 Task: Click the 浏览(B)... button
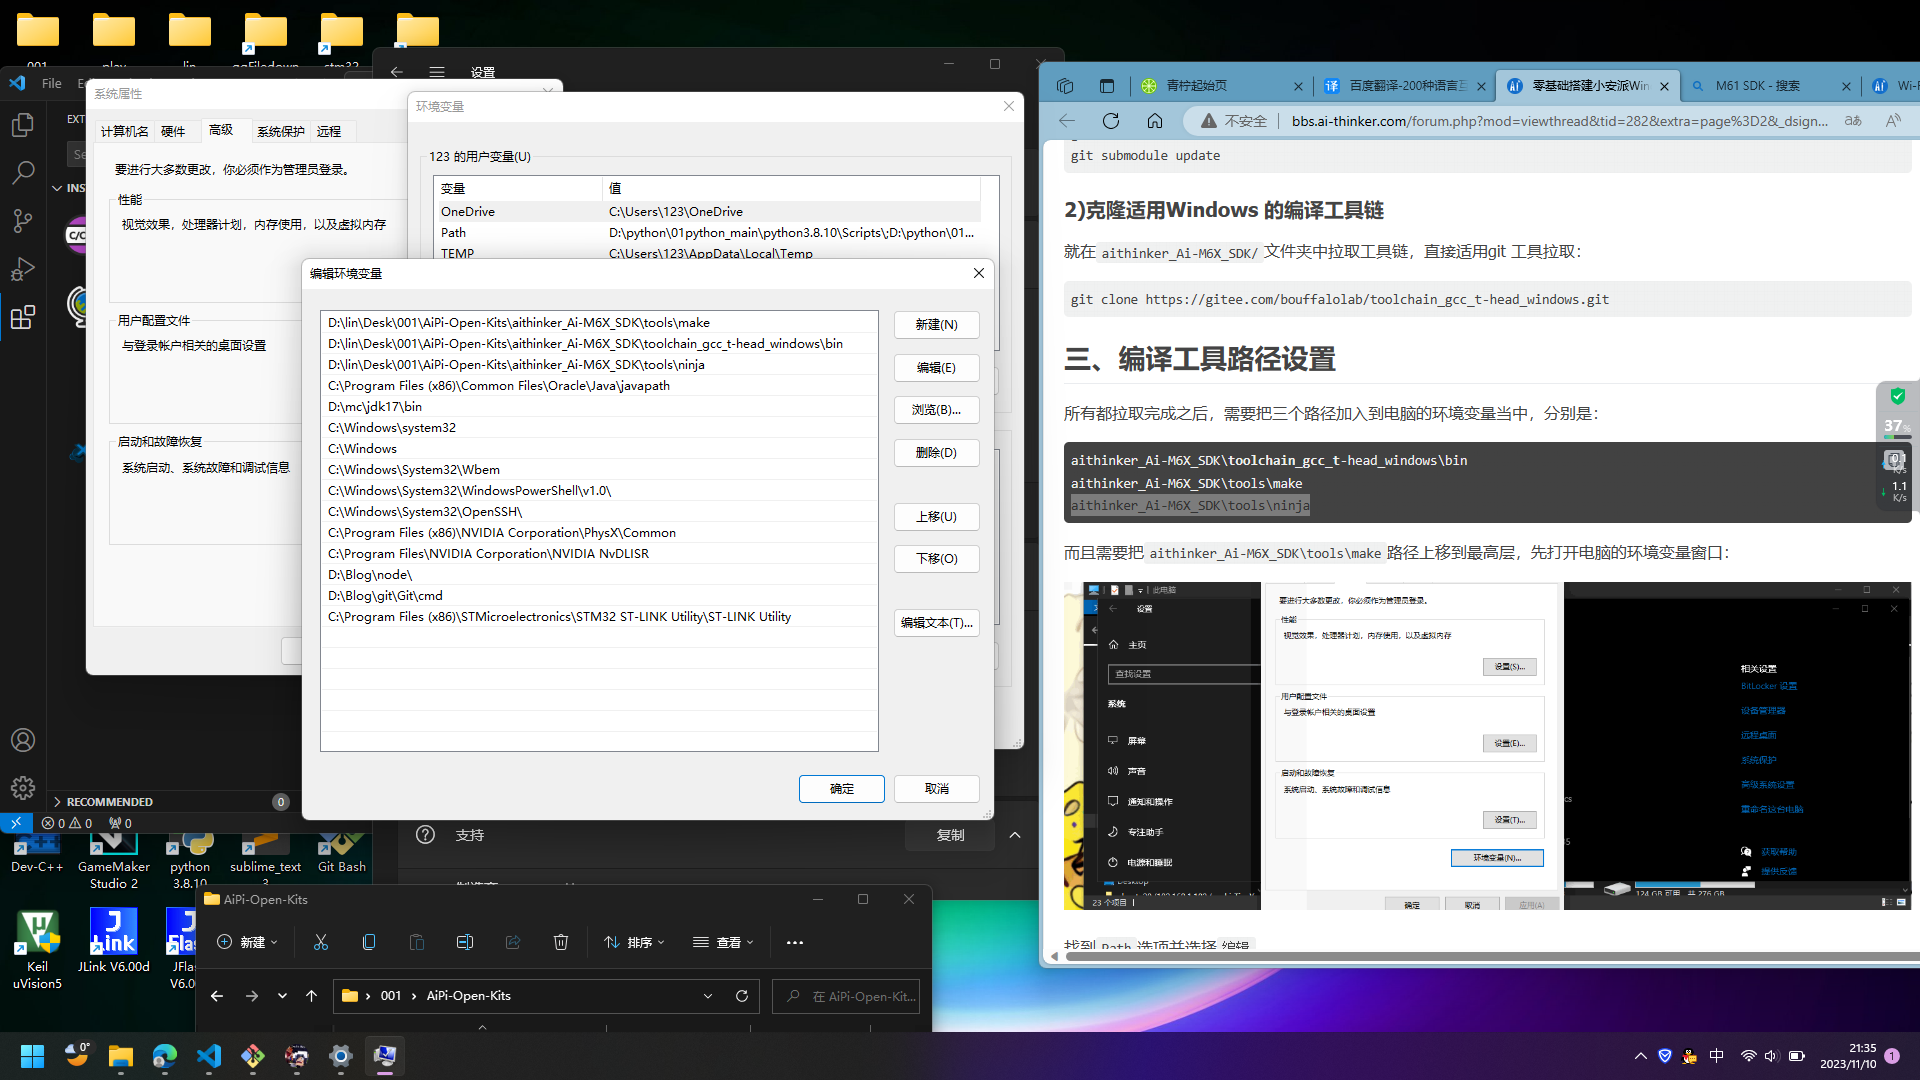coord(937,410)
